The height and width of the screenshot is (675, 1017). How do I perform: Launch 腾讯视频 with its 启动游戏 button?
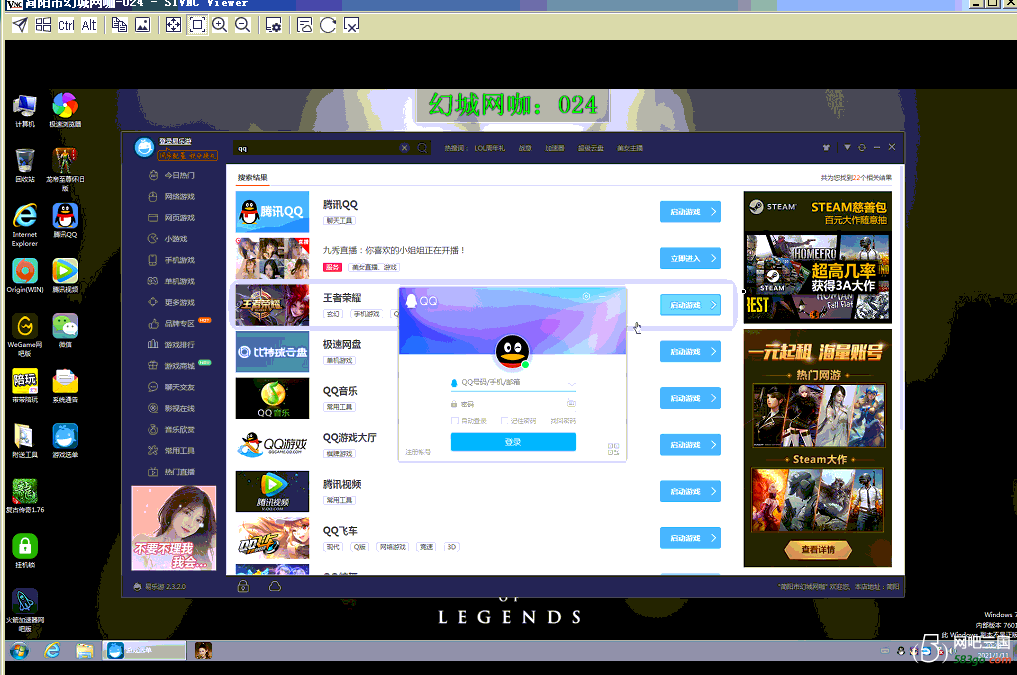click(x=690, y=491)
